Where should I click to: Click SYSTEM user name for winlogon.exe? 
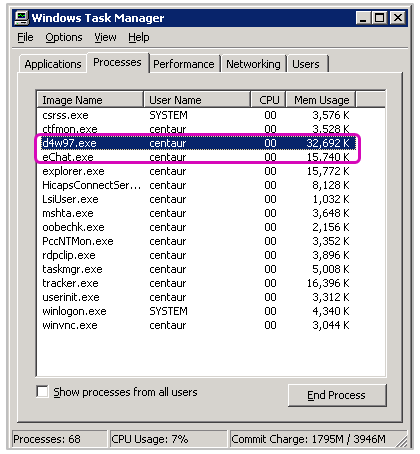point(168,311)
